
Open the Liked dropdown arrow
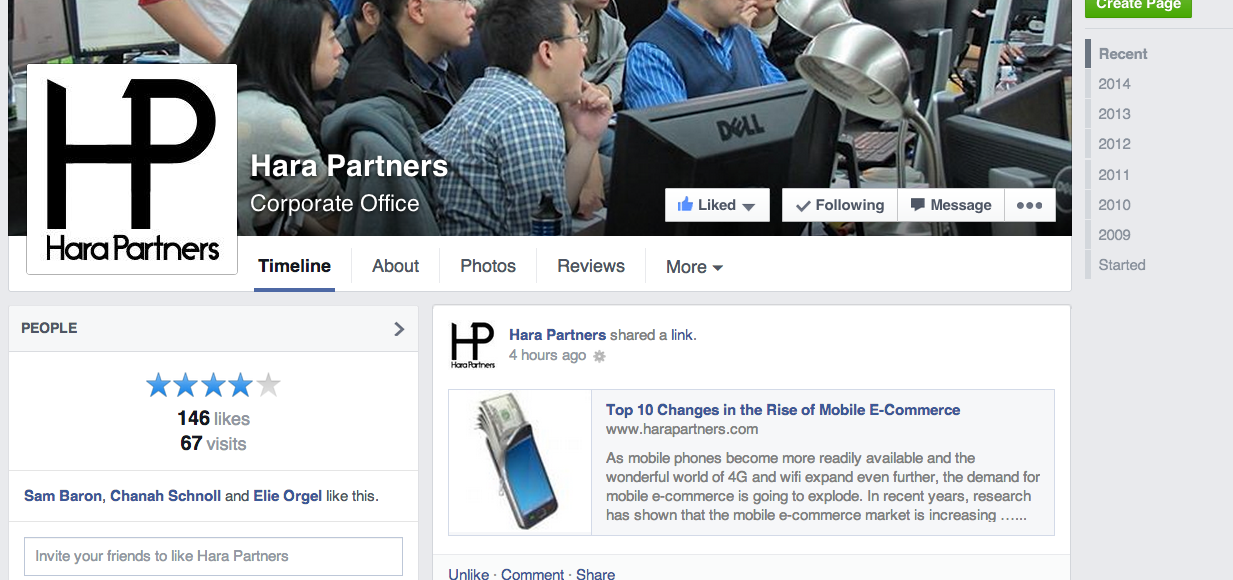pos(748,206)
